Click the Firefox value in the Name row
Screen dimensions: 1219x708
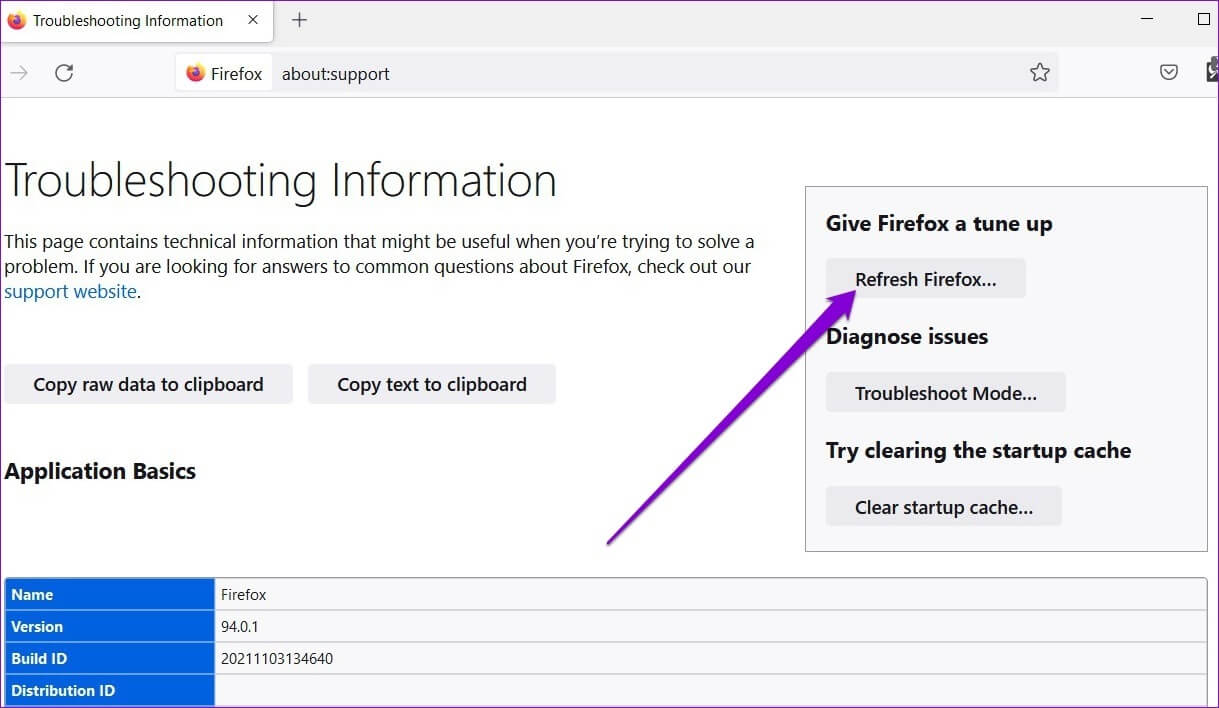(x=244, y=595)
